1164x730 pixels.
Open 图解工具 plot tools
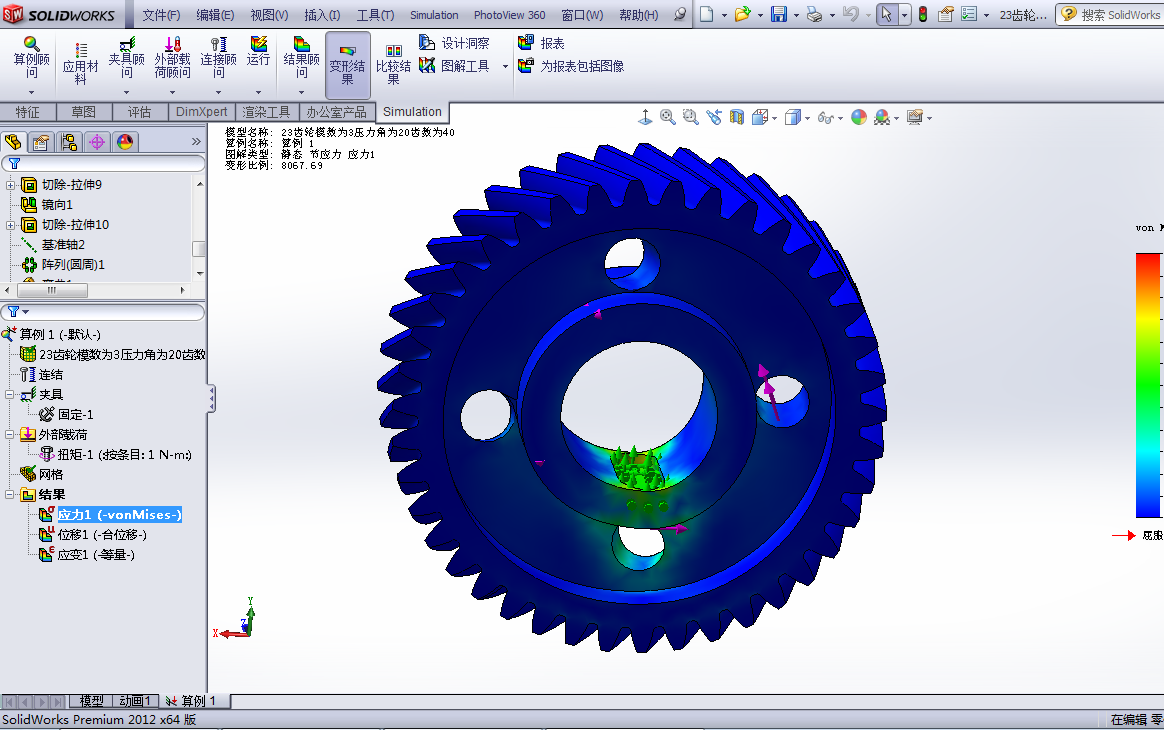click(x=454, y=66)
